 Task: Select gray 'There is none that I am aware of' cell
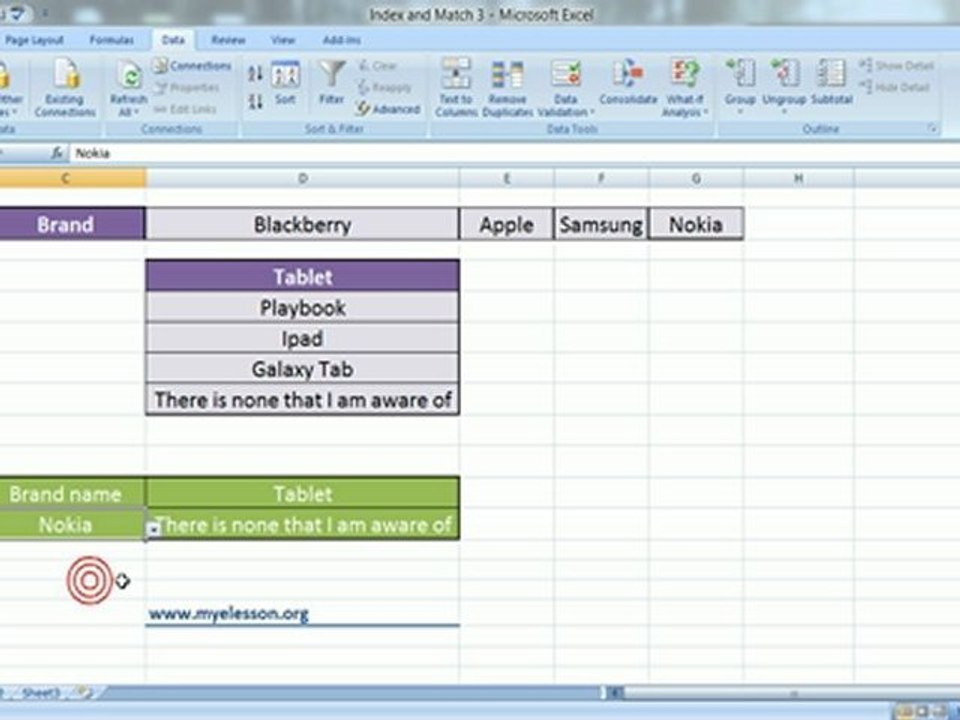click(x=302, y=400)
